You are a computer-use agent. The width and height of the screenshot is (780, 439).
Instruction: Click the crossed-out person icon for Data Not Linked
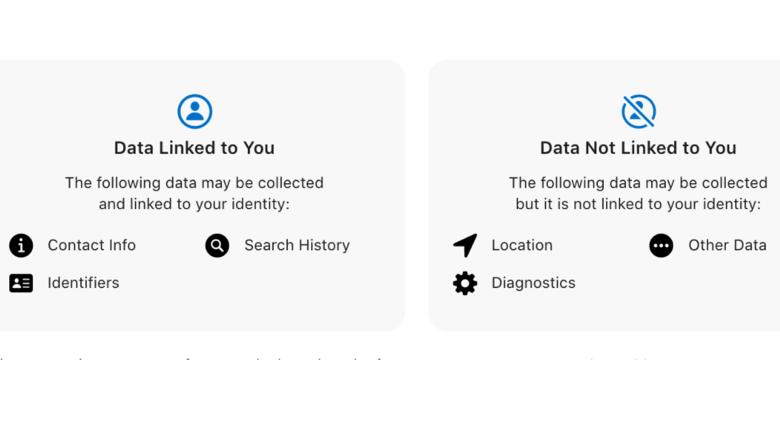639,111
